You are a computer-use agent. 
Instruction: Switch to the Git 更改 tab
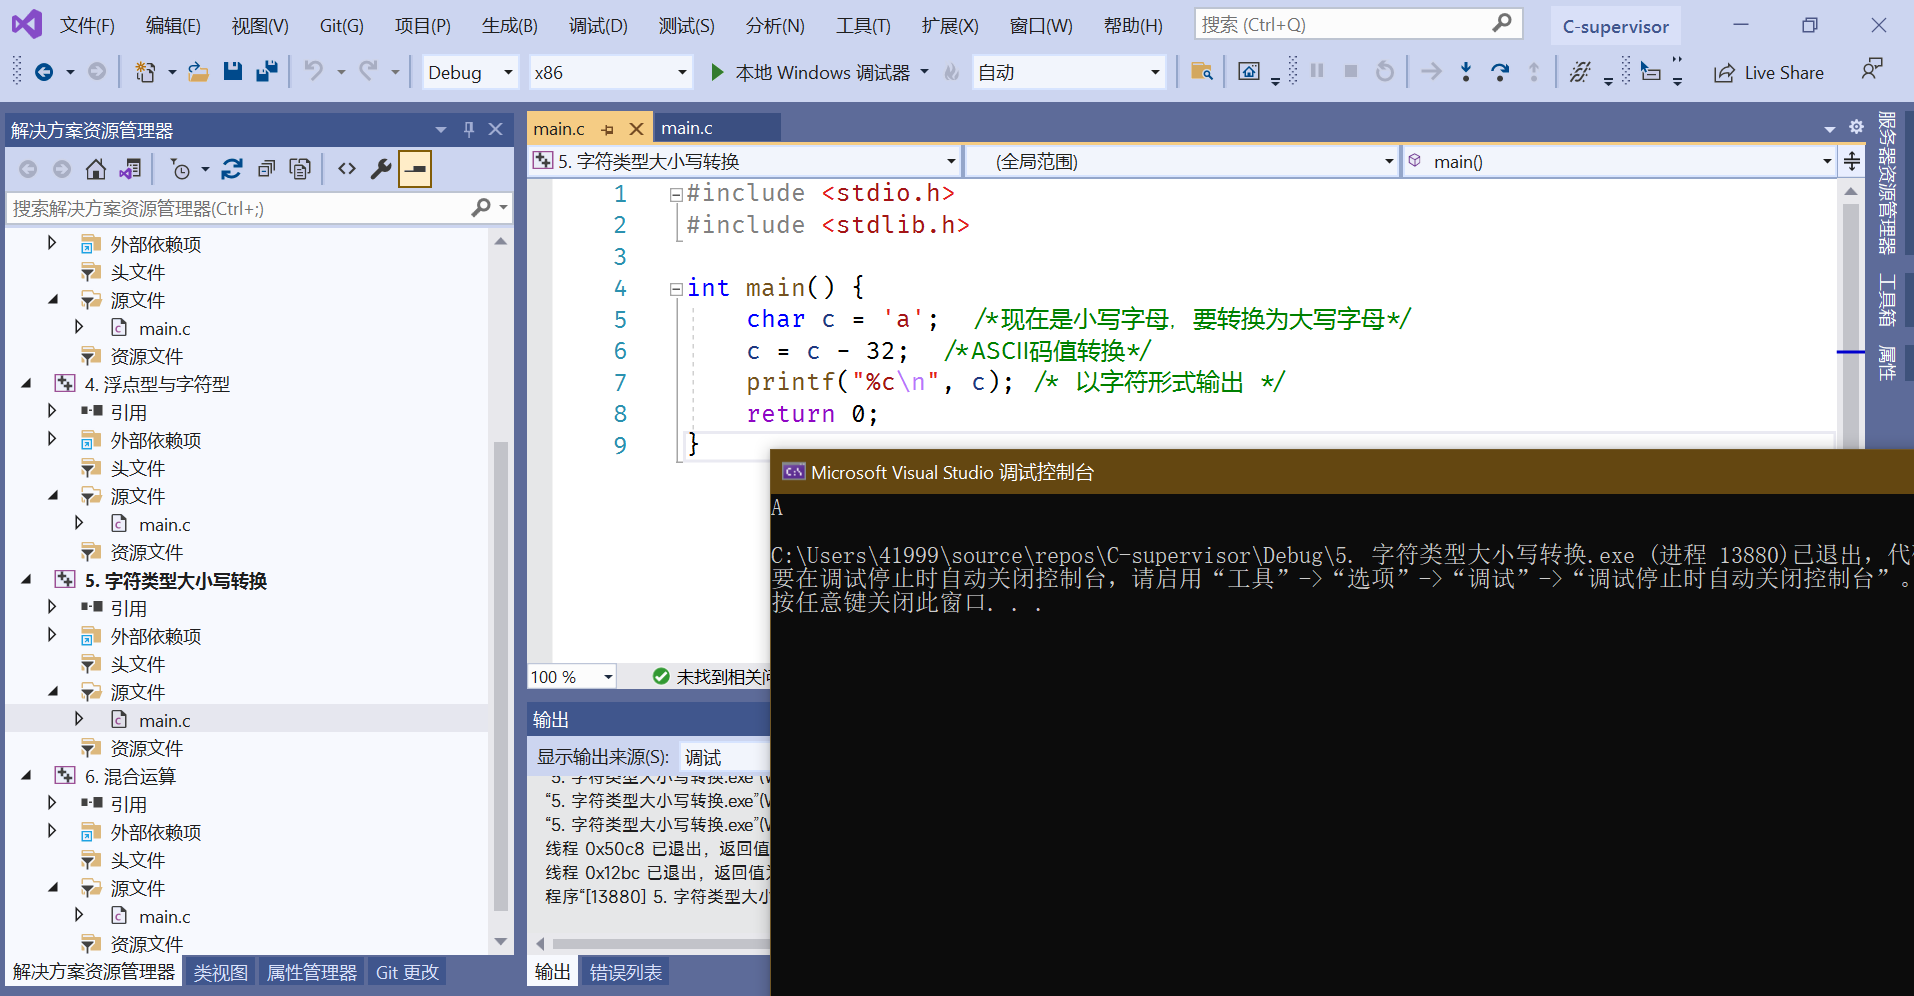[407, 972]
